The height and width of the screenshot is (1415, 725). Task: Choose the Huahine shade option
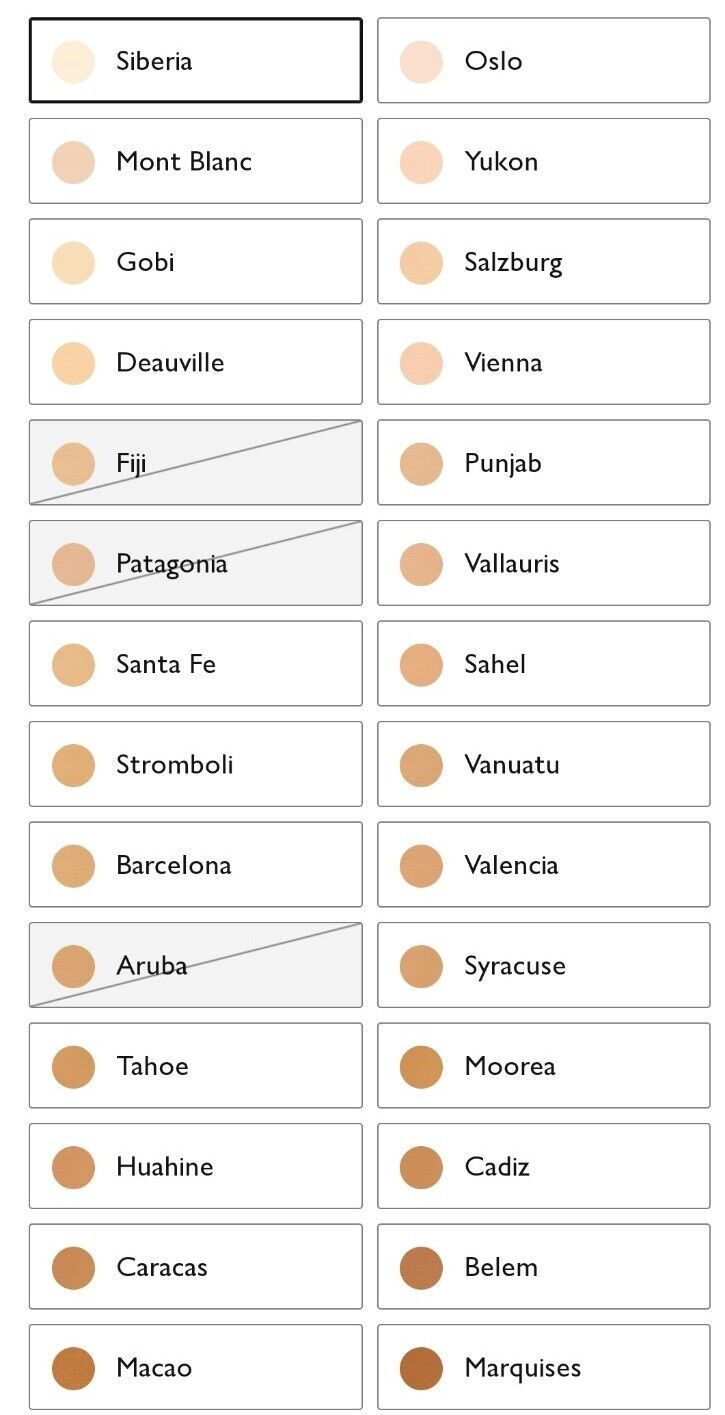195,1166
